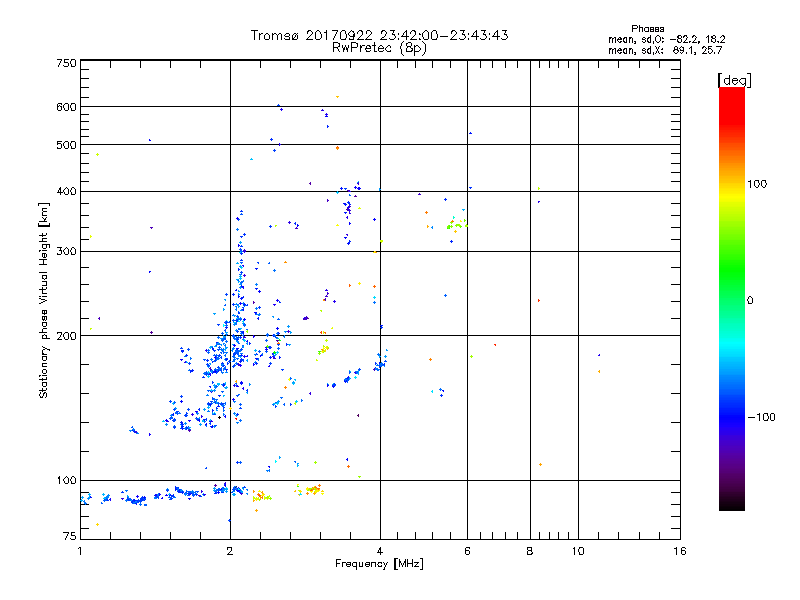800x600 pixels.
Task: Click the '6' frequency tick label
Action: [467, 551]
